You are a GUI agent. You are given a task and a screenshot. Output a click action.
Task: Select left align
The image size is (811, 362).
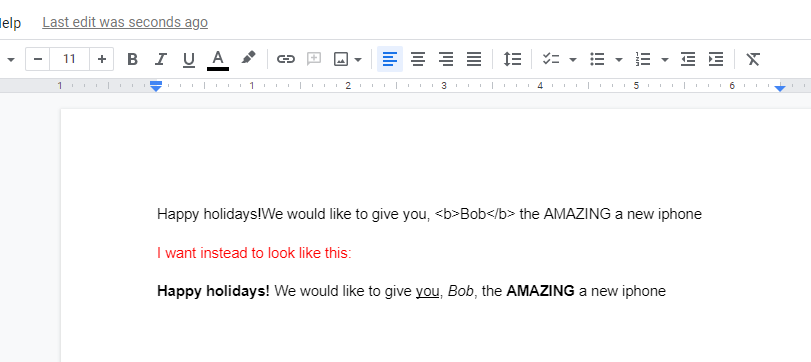[x=390, y=59]
